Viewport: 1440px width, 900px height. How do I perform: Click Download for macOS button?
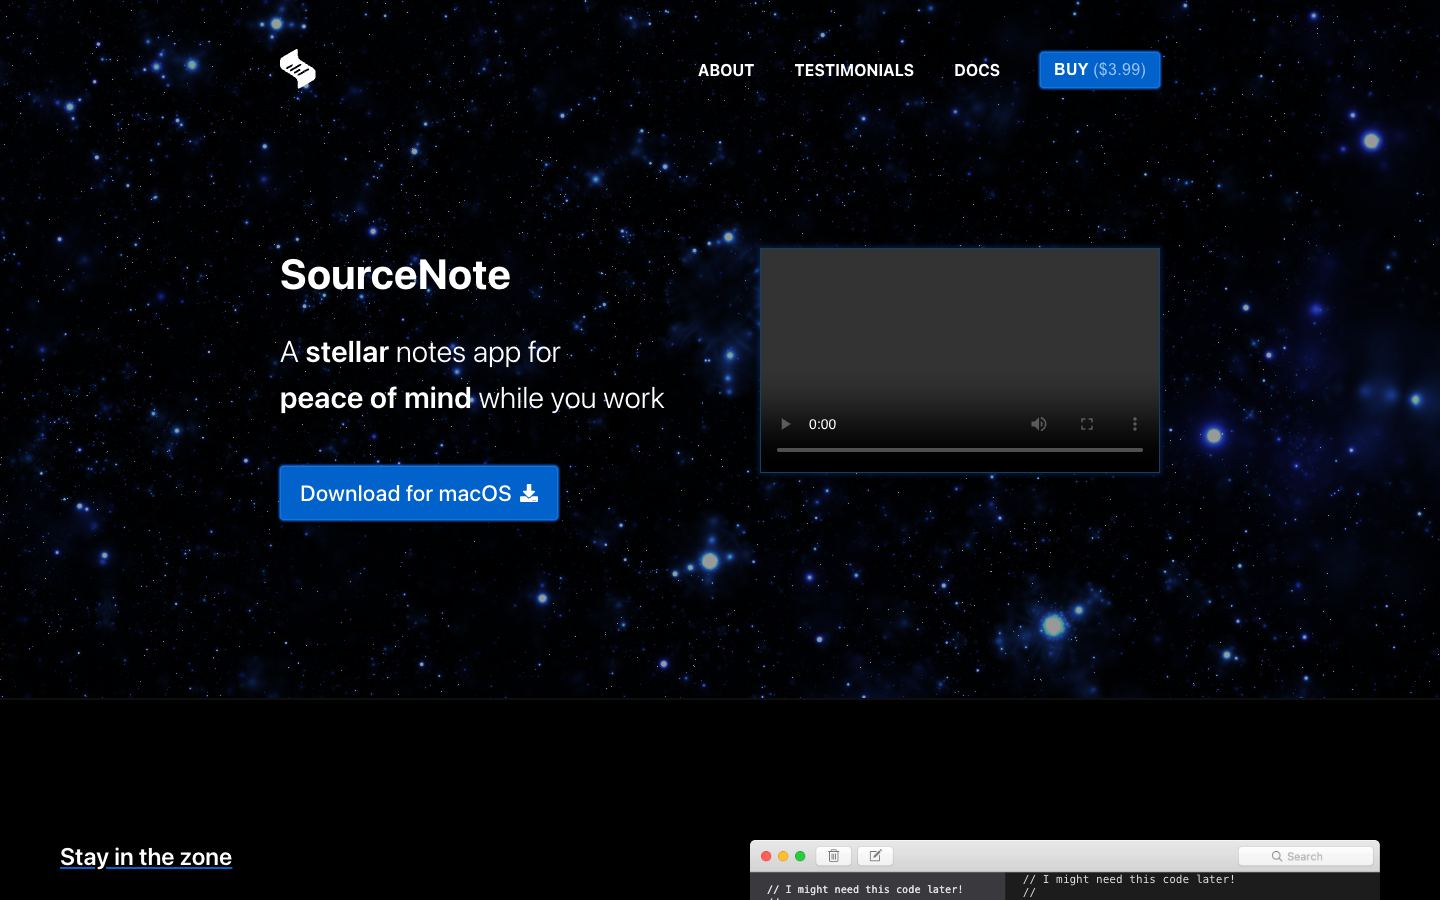419,493
